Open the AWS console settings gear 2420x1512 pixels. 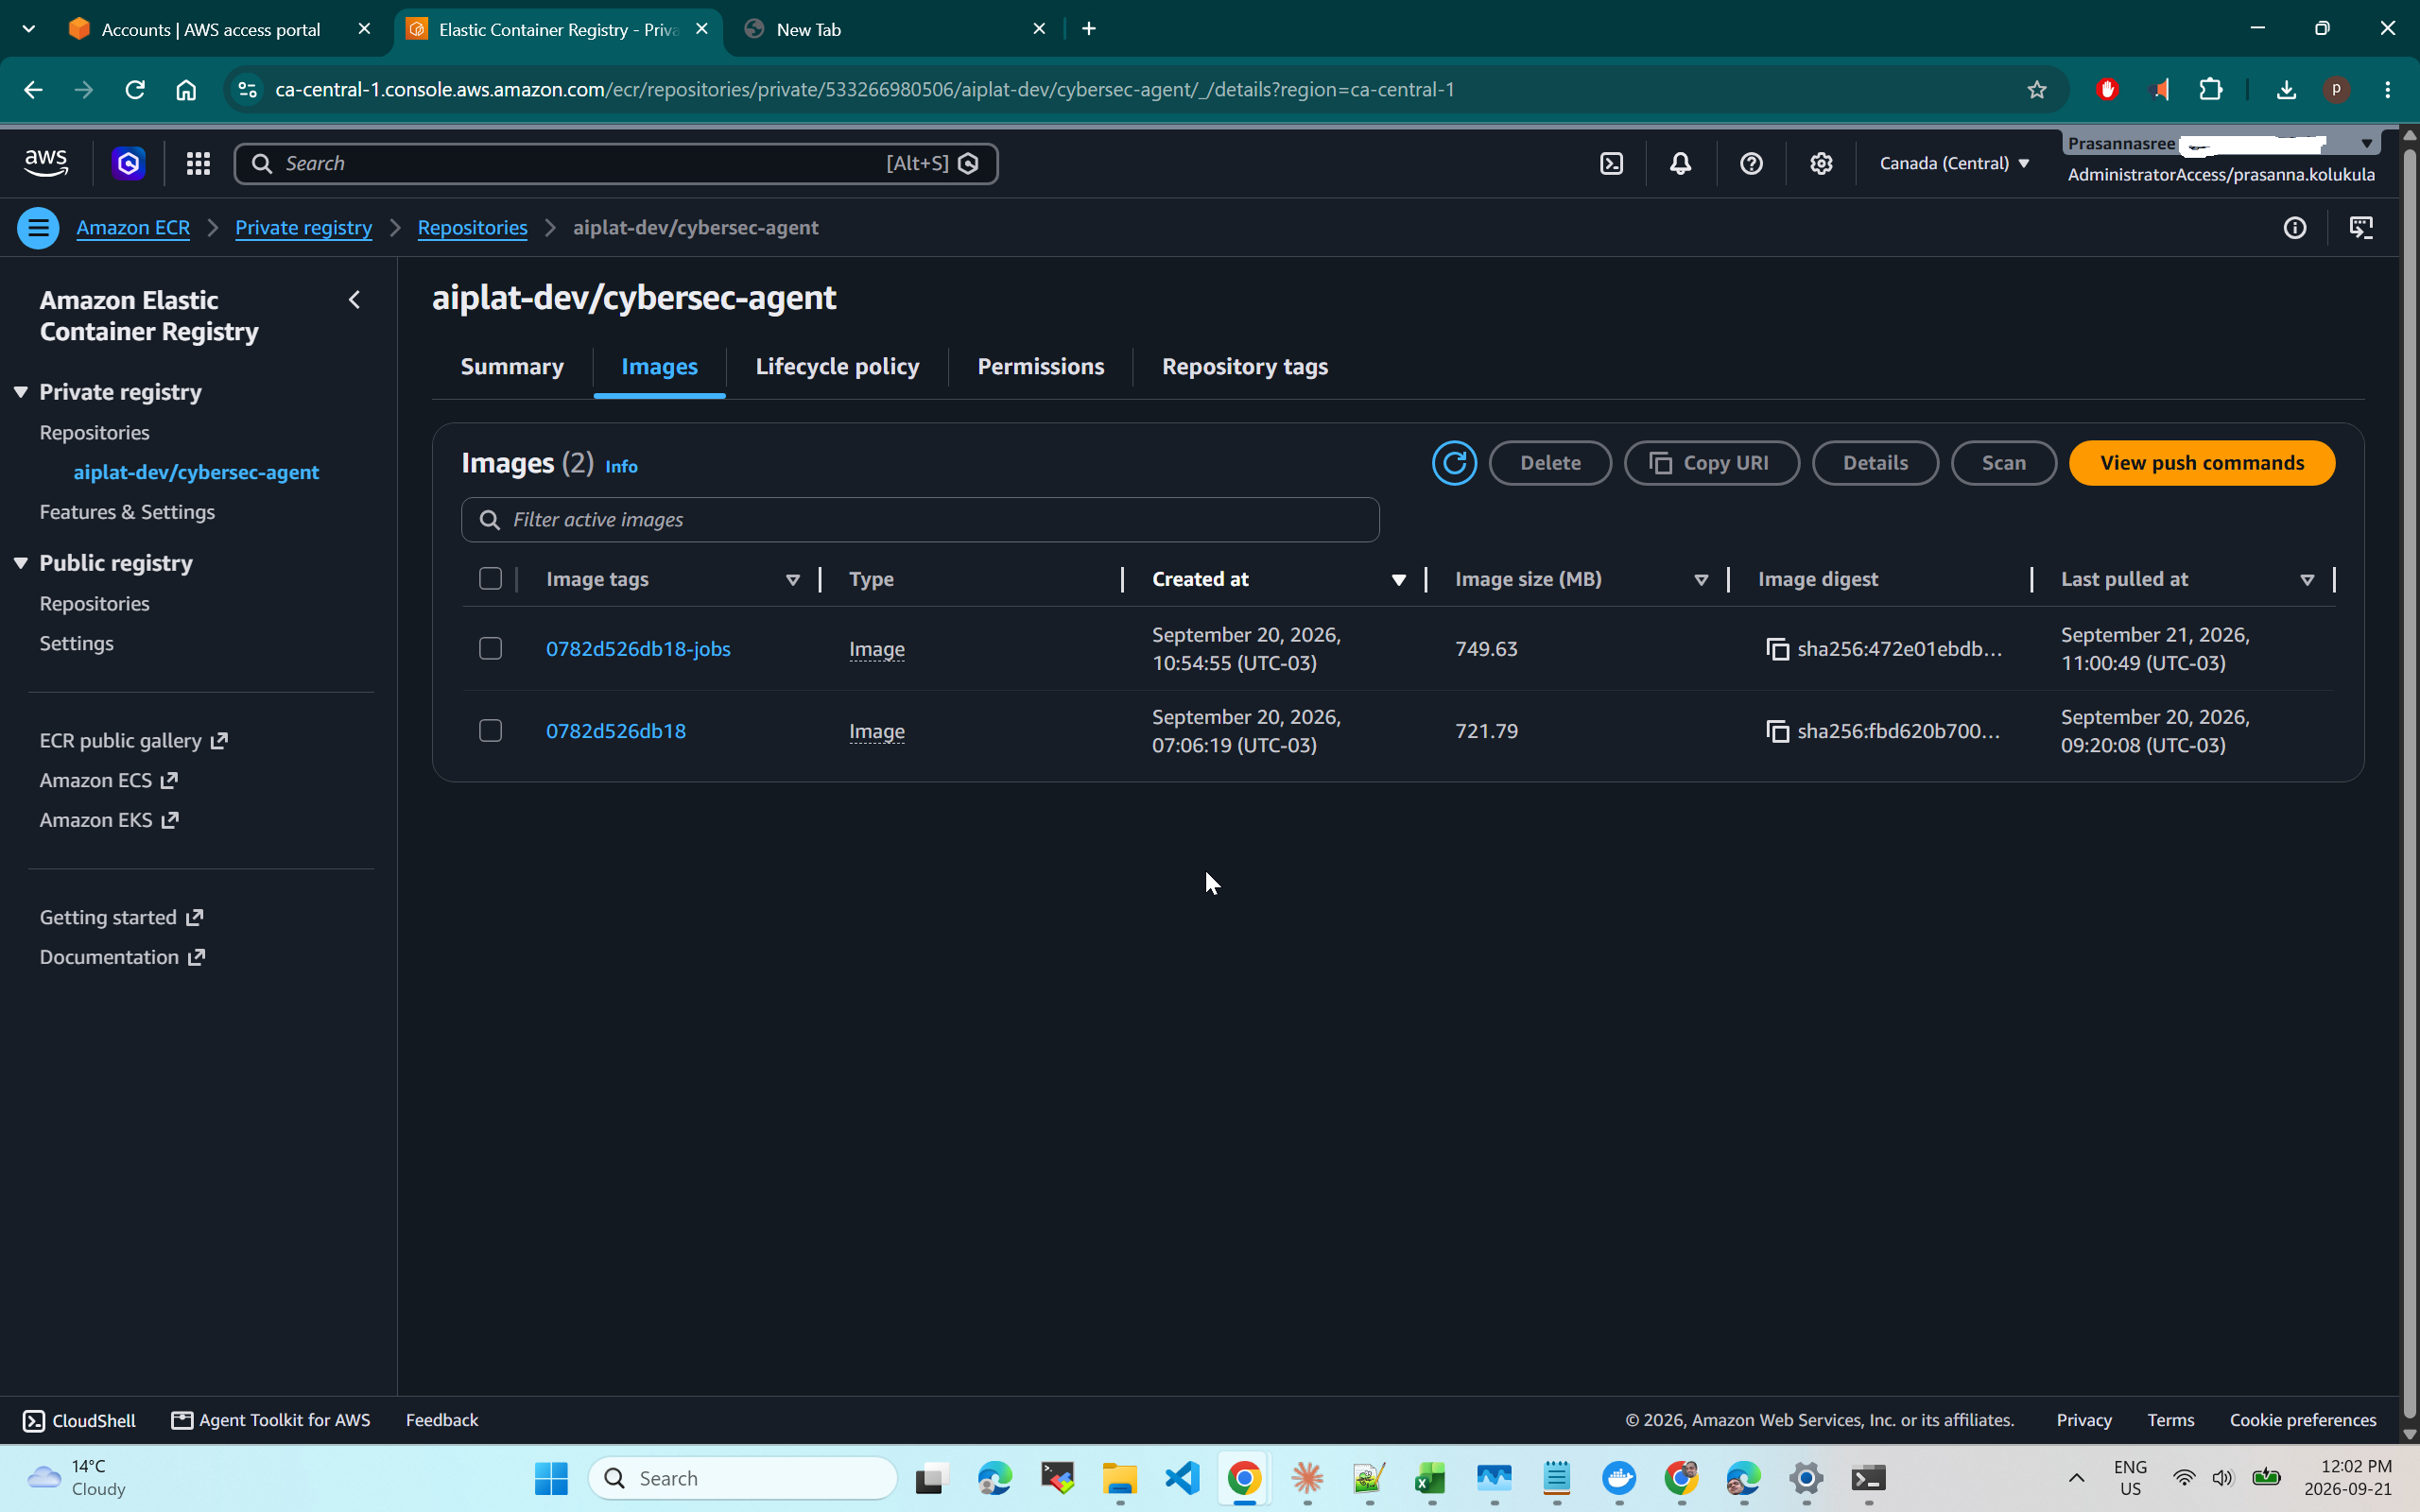click(1821, 163)
